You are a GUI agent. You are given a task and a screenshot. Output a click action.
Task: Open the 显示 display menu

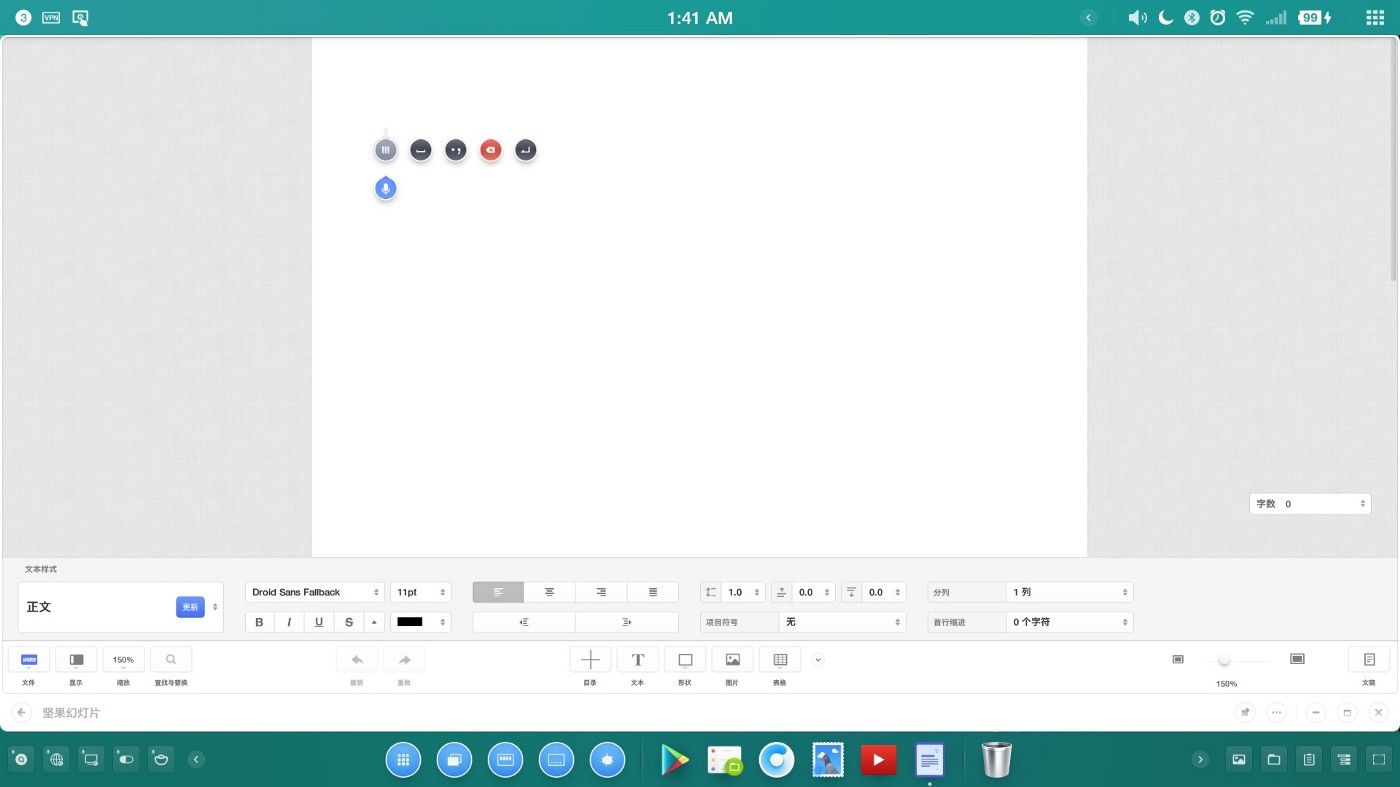[76, 660]
